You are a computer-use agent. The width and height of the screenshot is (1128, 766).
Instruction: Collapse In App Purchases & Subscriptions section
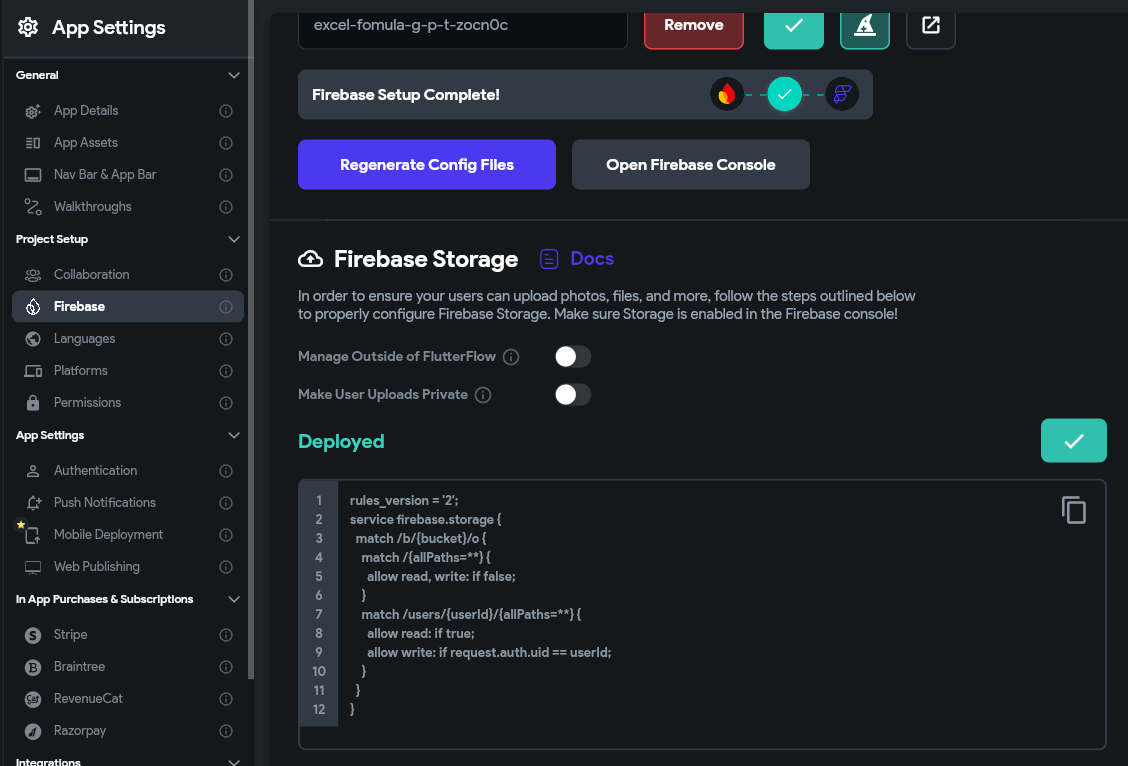click(234, 599)
